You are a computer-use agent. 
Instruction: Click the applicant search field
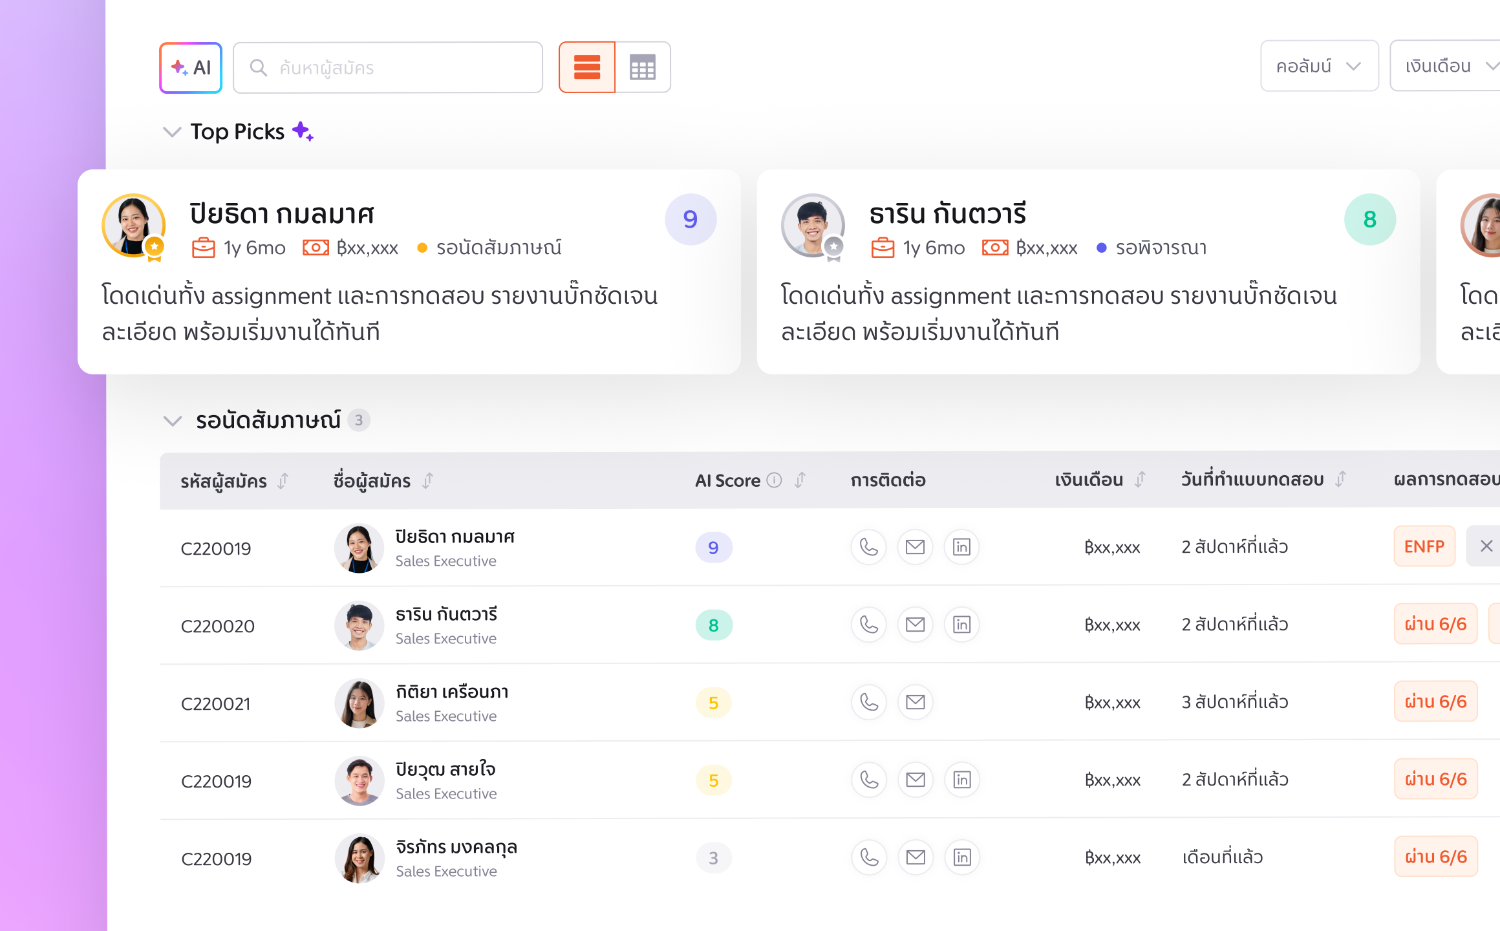(x=388, y=68)
